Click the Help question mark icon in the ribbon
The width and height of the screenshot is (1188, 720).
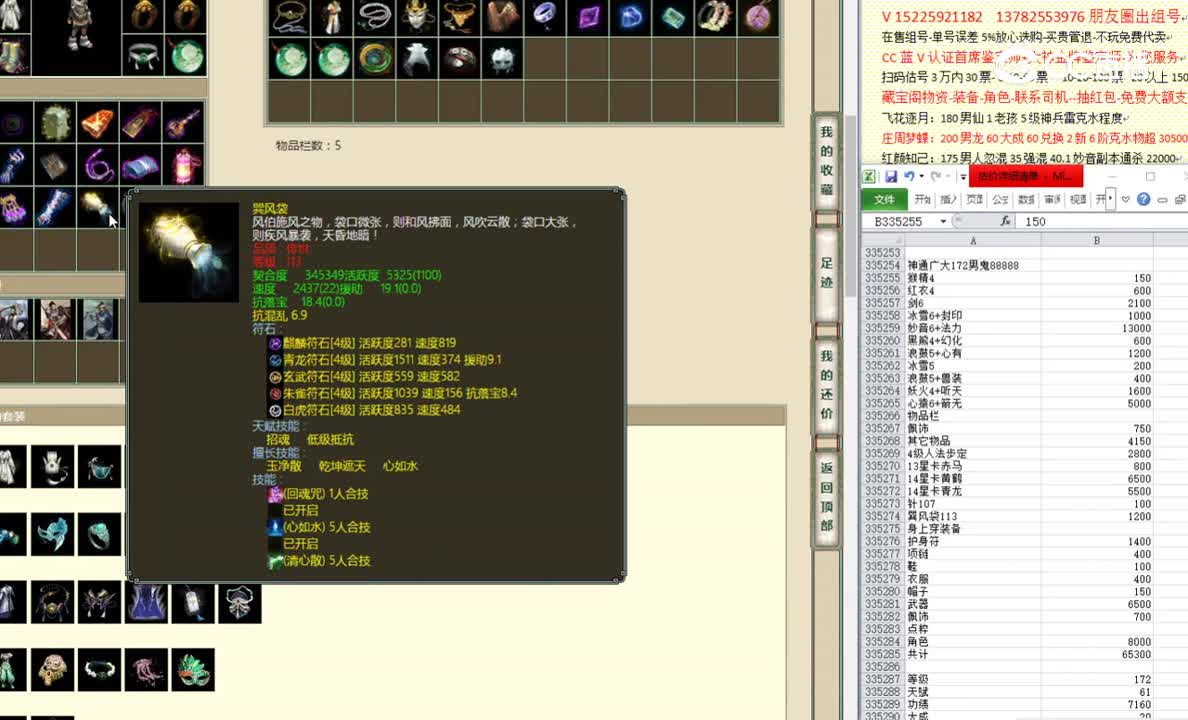coord(1144,199)
